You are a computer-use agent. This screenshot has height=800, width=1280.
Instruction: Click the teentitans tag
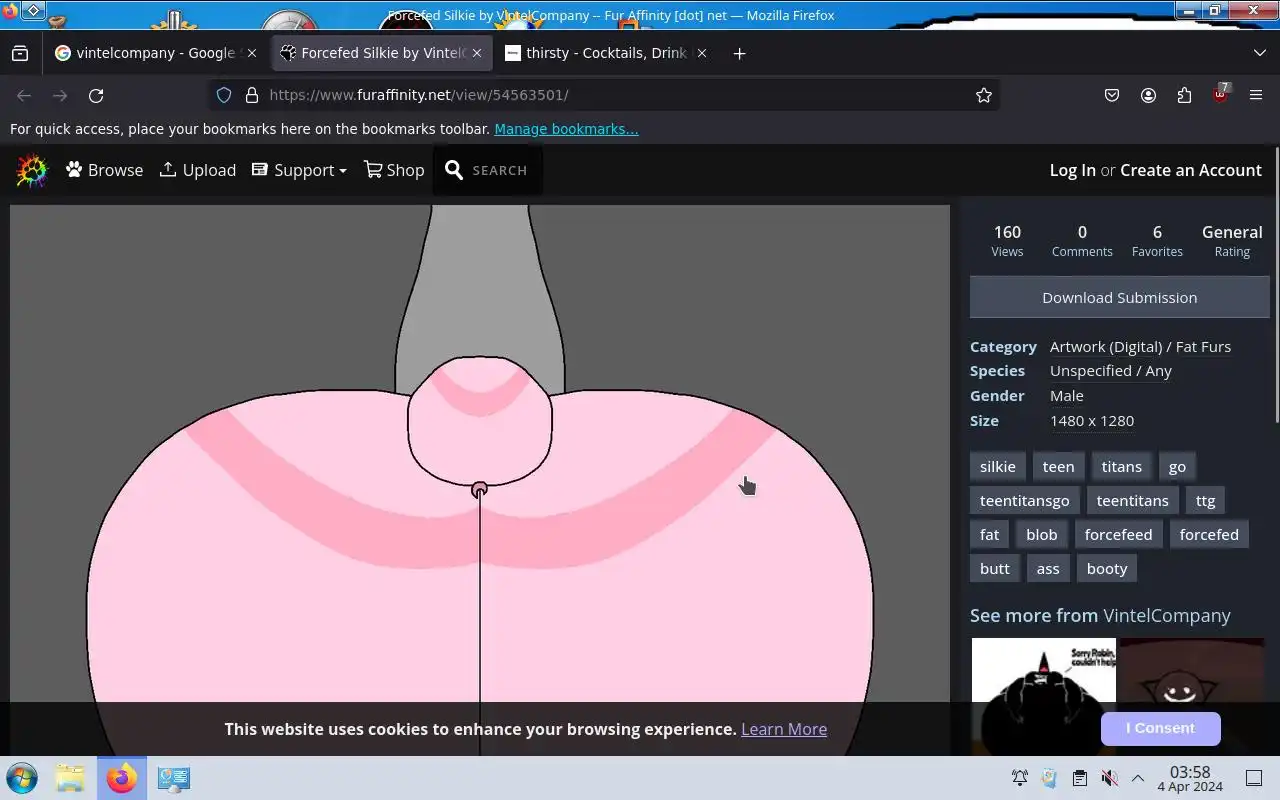tap(1132, 501)
